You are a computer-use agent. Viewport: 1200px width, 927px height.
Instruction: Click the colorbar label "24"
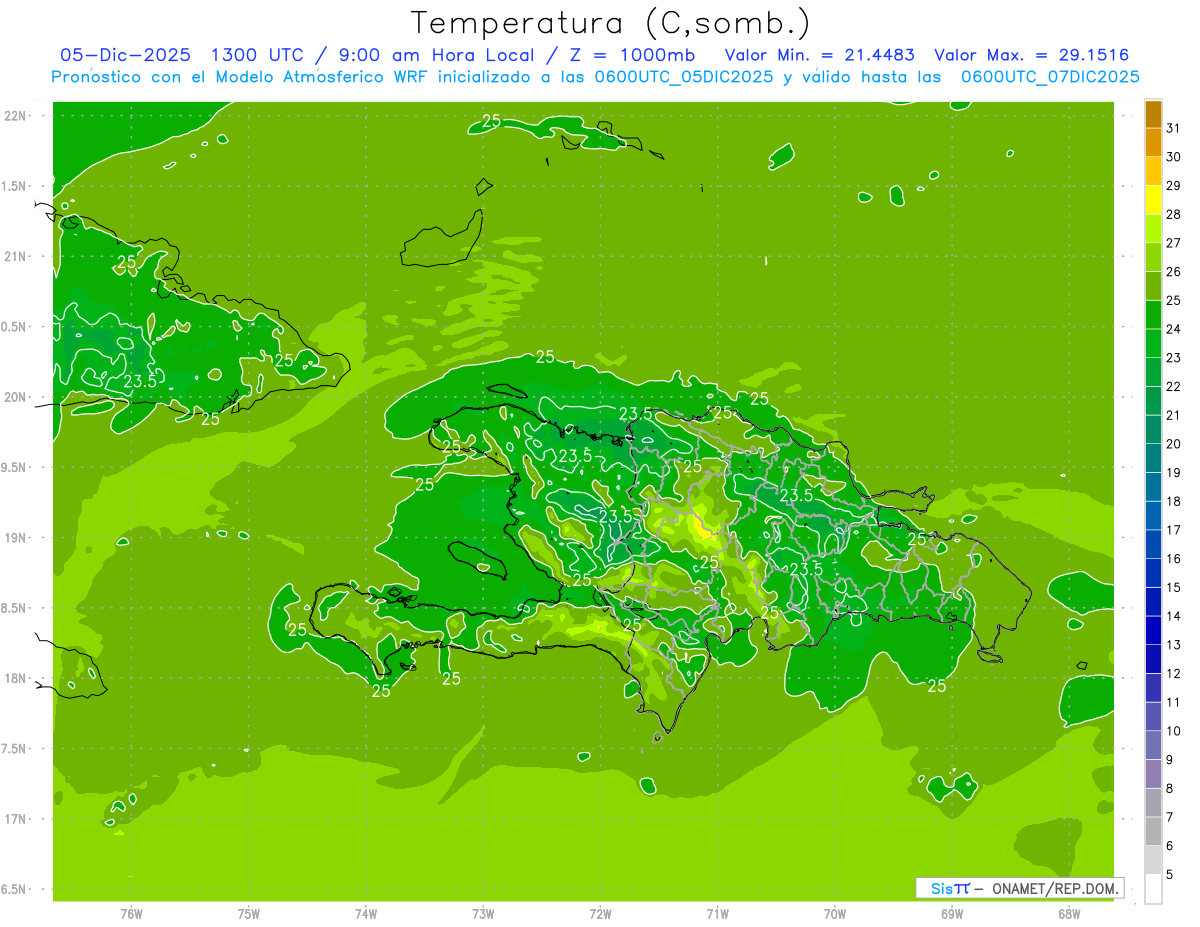point(1174,329)
